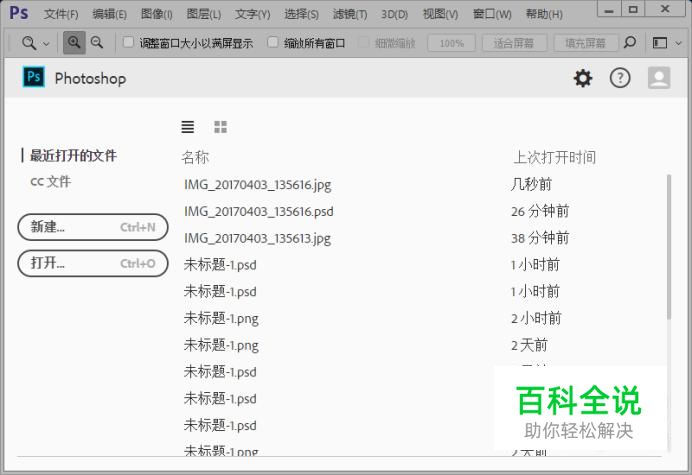
Task: Click the 几秒前 time entry
Action: 531,185
